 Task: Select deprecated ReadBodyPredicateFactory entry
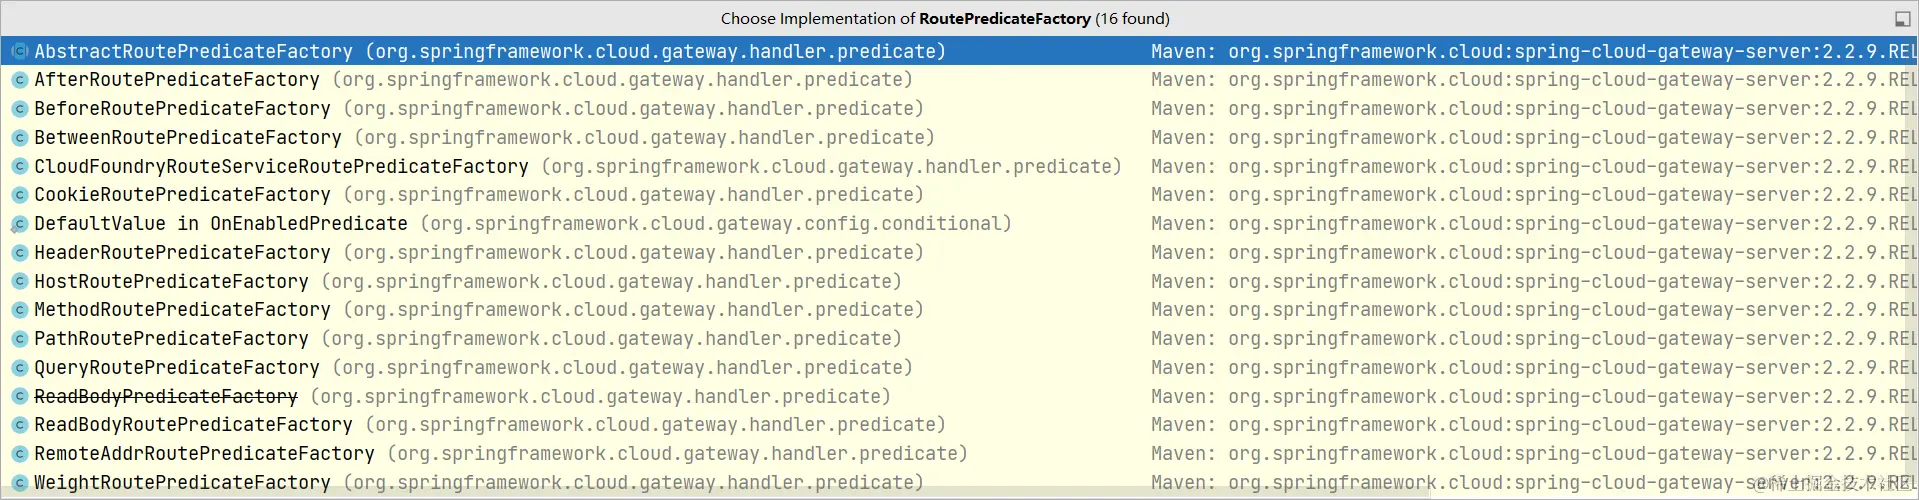(959, 397)
